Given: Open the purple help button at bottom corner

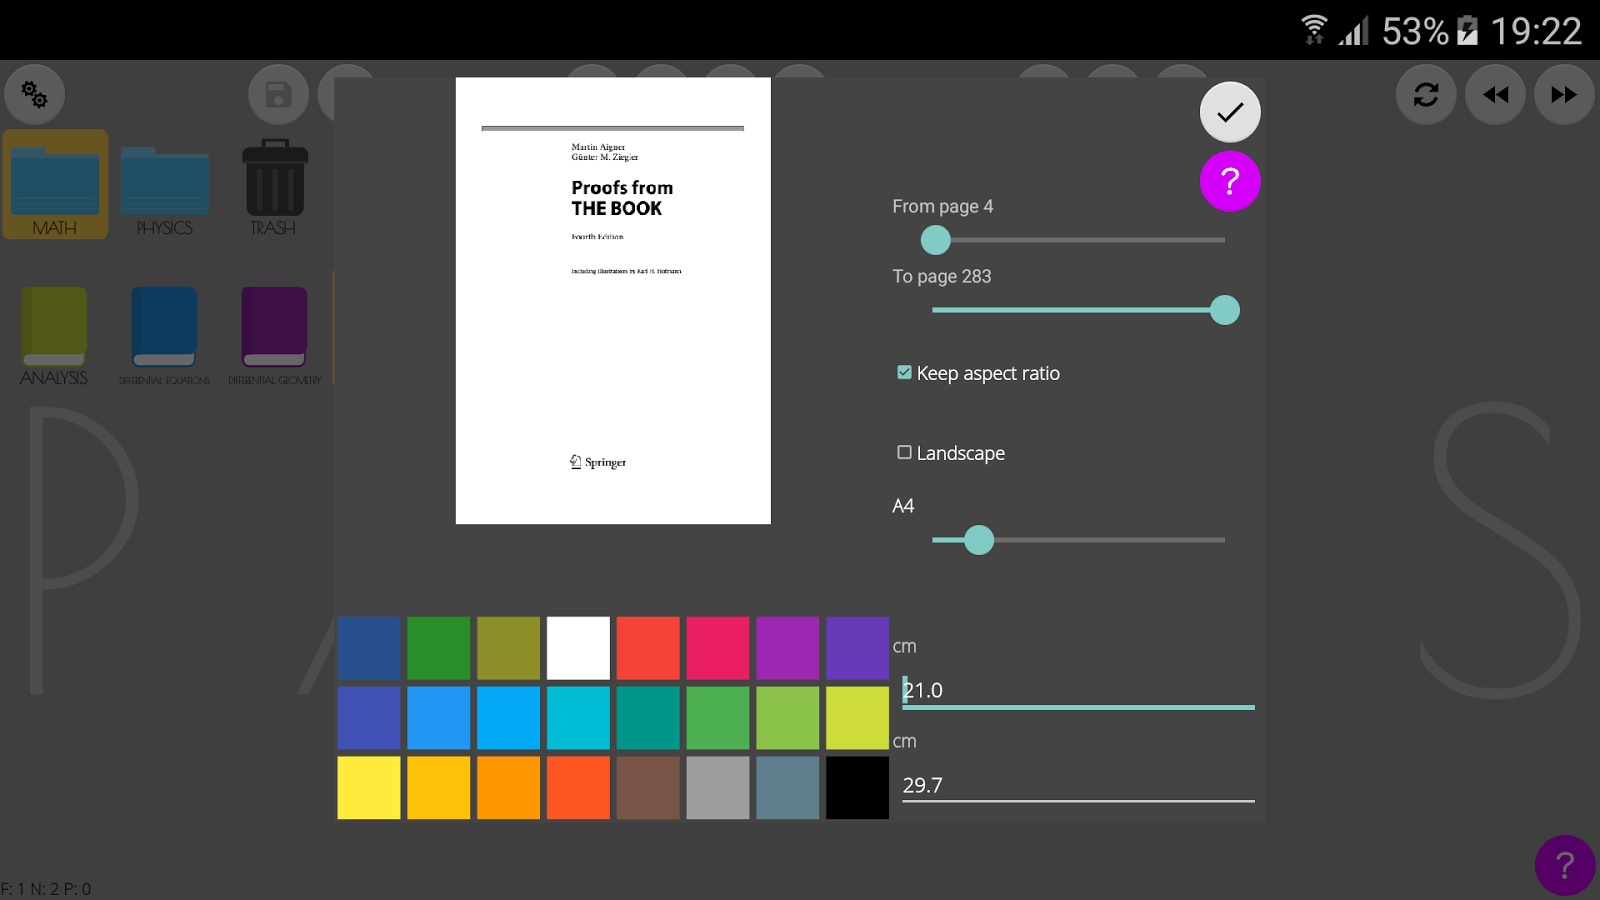Looking at the screenshot, I should tap(1565, 865).
